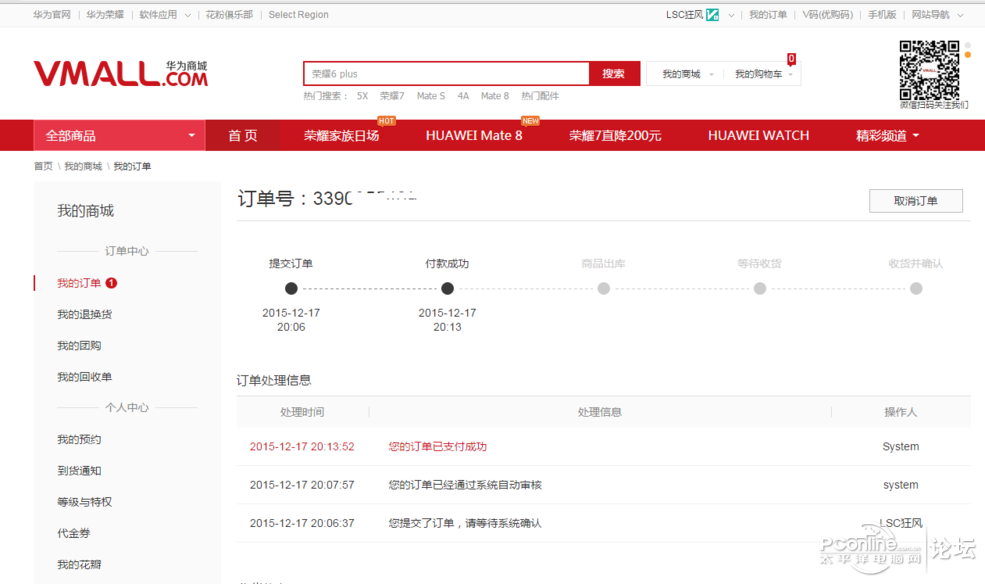985x584 pixels.
Task: Select 代金券 in the sidebar
Action: click(x=73, y=534)
